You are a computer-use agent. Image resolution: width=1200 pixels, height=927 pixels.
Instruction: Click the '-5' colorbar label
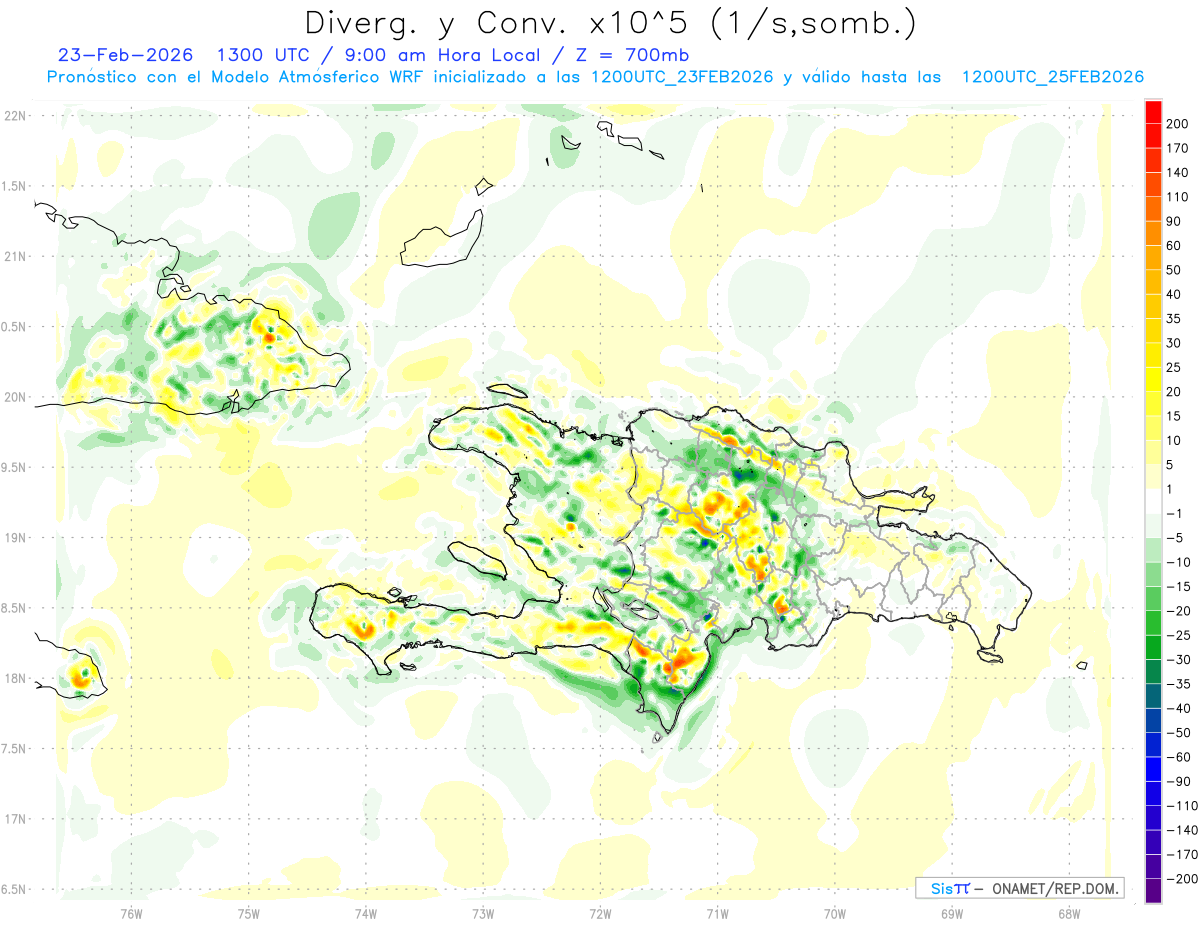pos(1177,538)
